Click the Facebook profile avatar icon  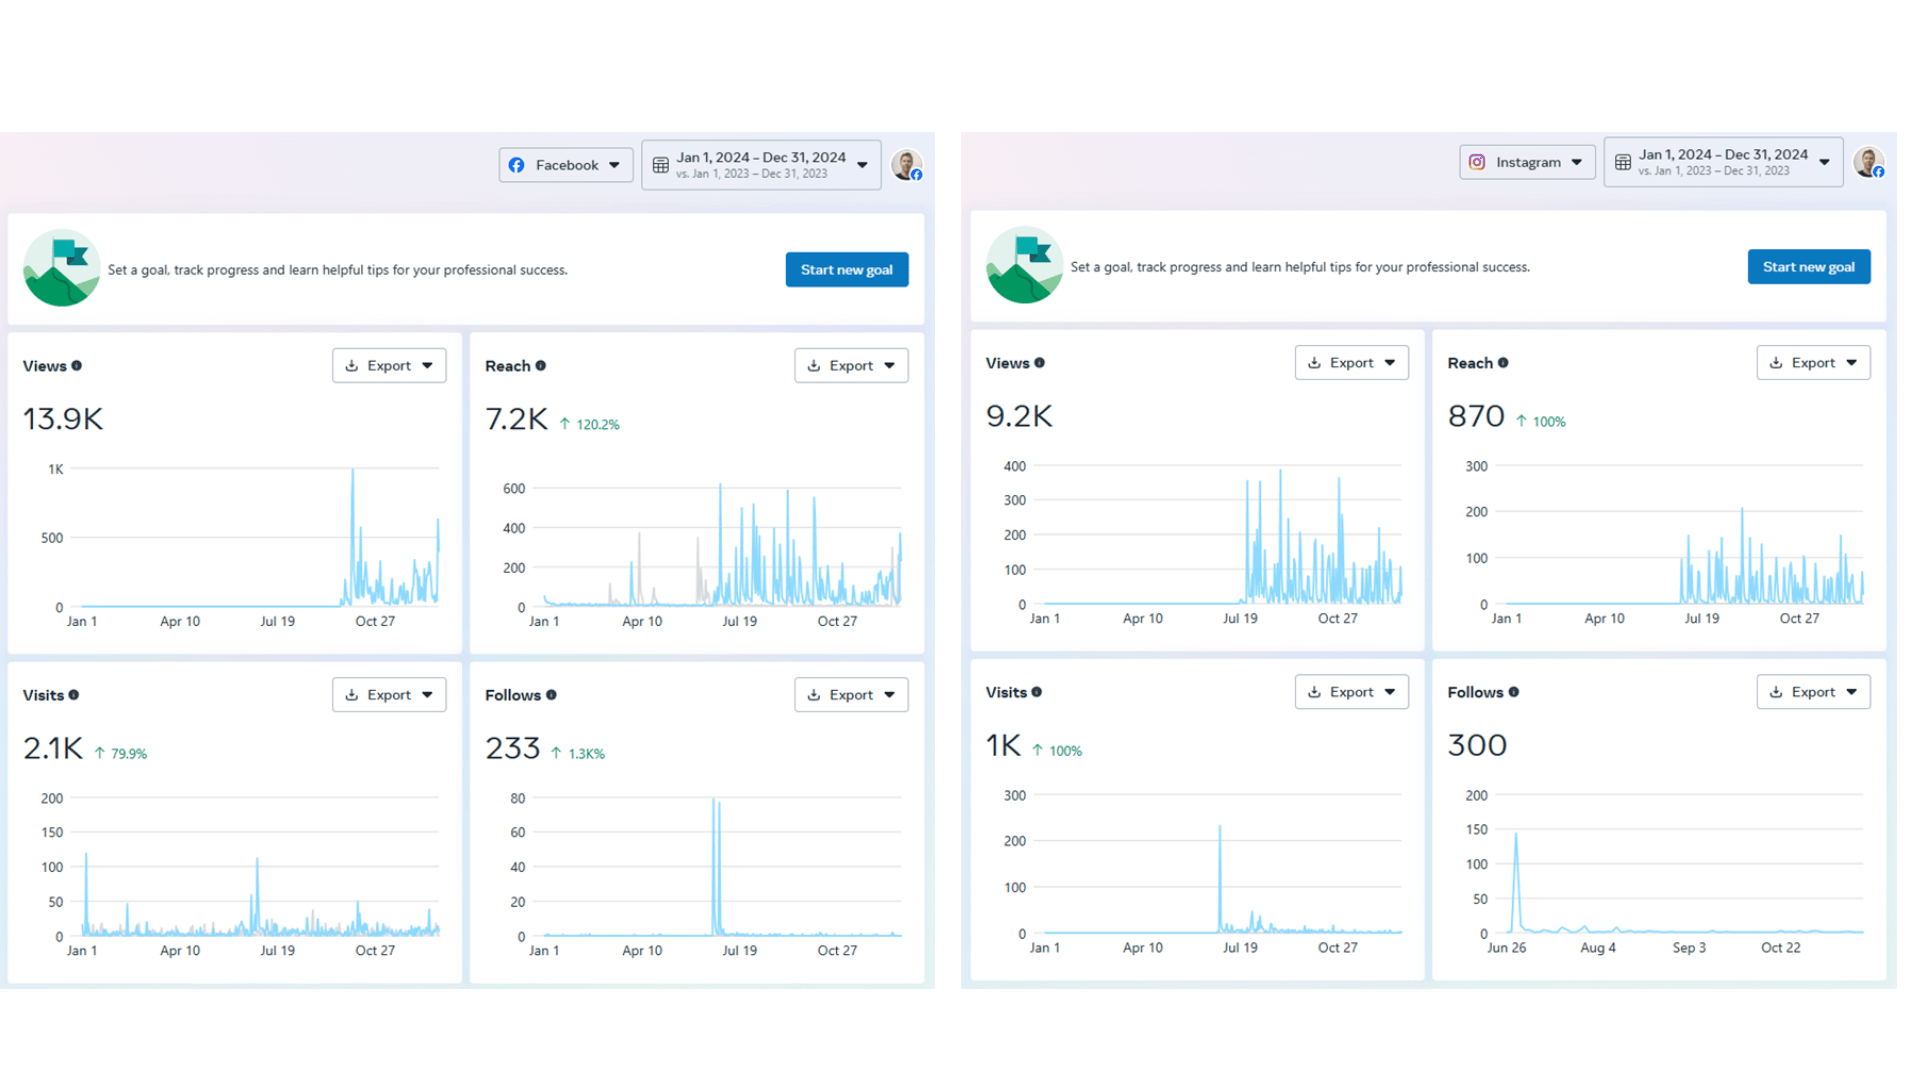click(x=906, y=165)
